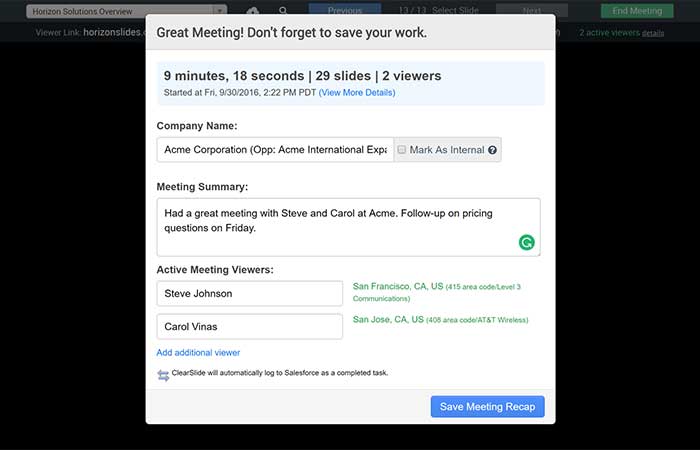Click the Next slide button
Viewport: 700px width, 450px height.
click(532, 10)
